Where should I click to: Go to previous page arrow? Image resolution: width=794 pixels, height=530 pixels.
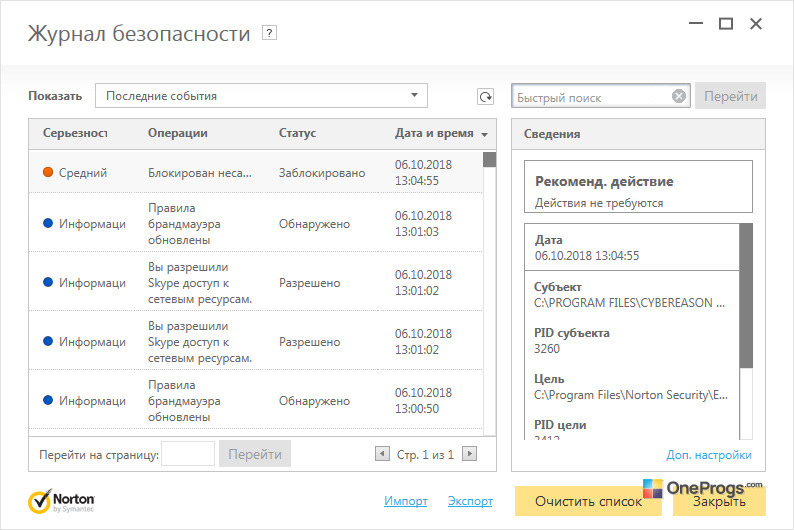click(x=382, y=454)
